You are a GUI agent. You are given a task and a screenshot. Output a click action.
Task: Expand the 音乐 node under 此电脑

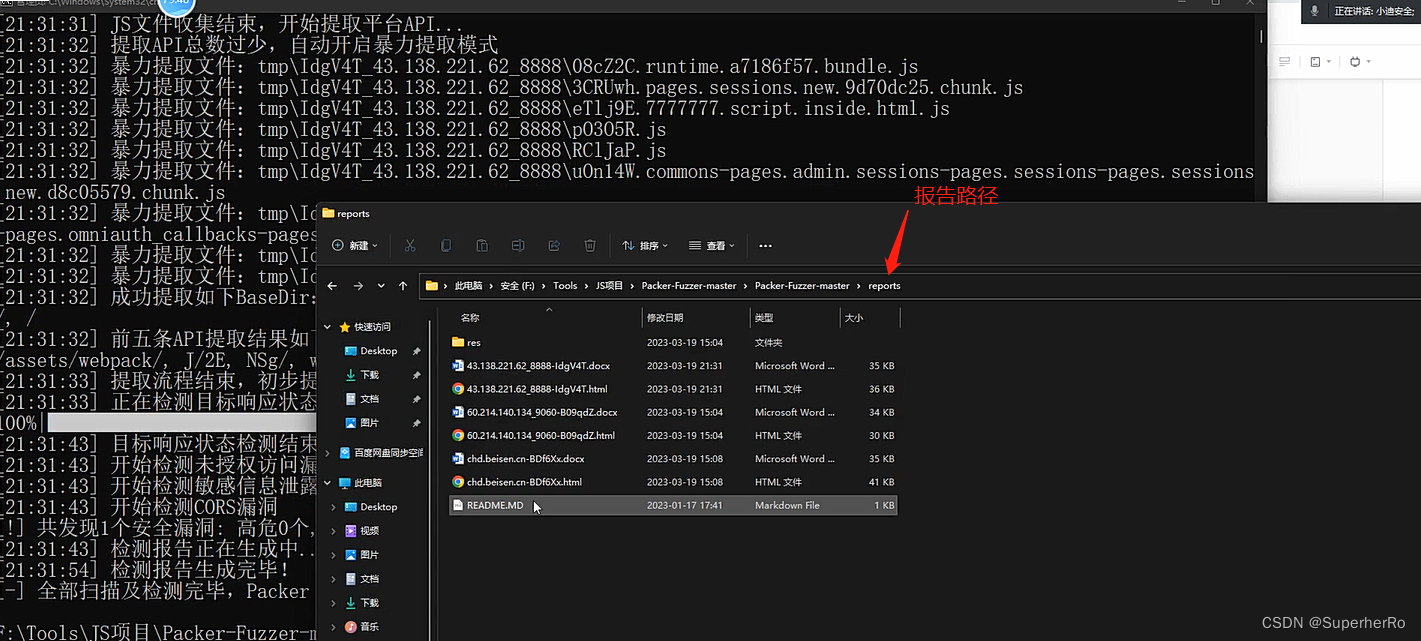pos(335,627)
